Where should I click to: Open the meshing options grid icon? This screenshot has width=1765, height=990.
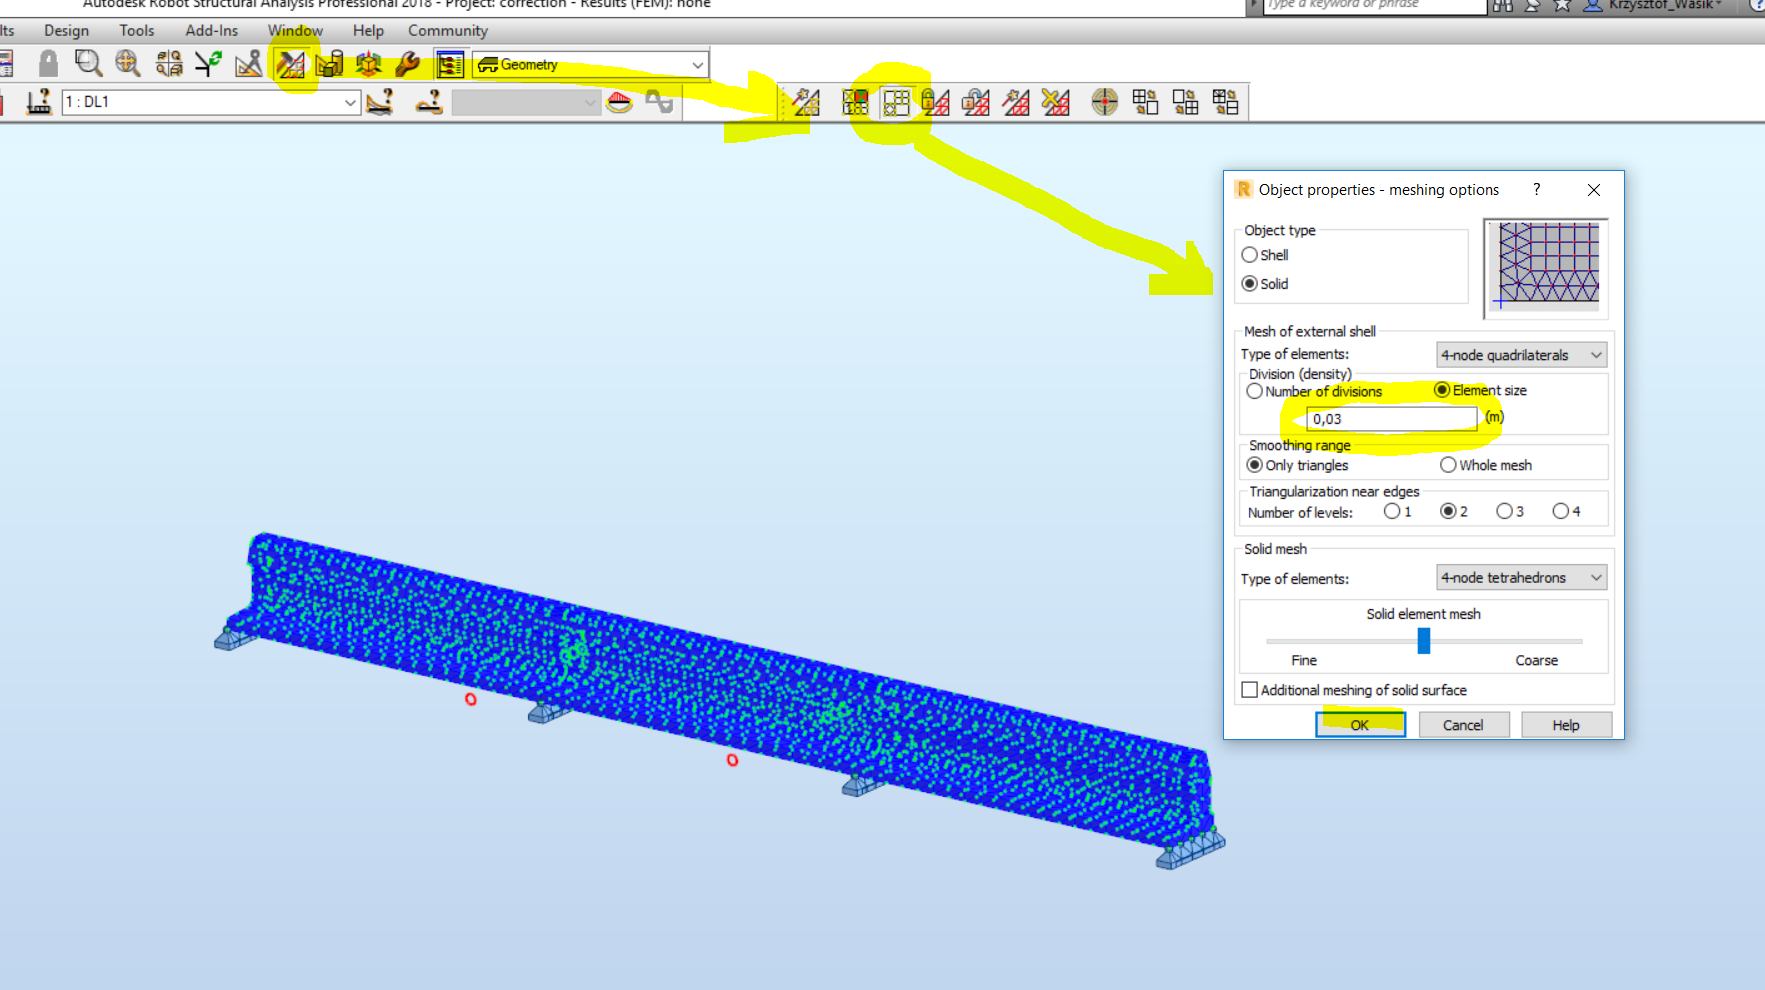(896, 102)
